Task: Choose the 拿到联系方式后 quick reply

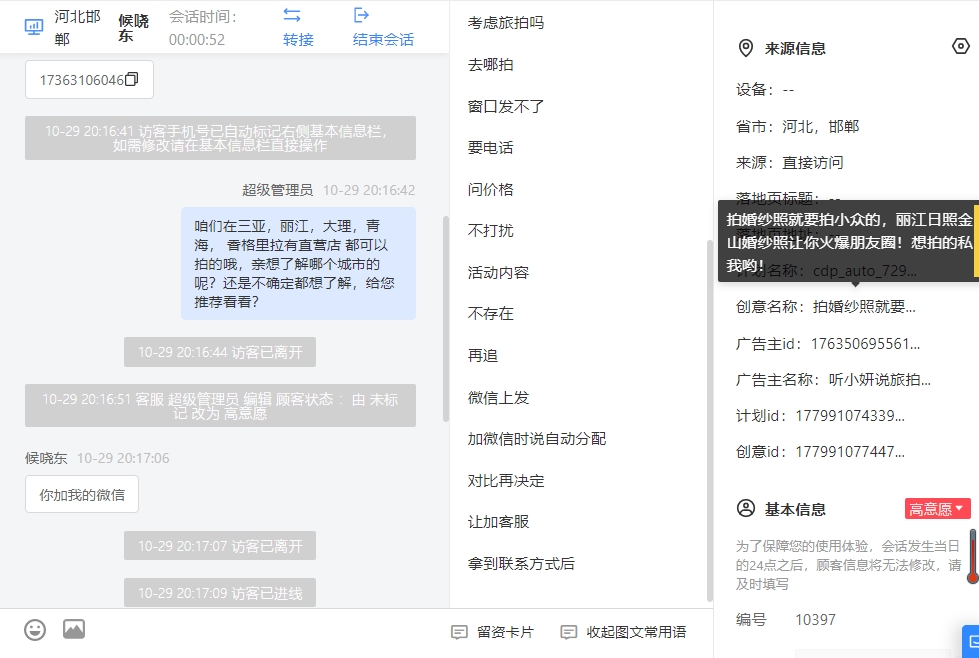Action: (521, 564)
